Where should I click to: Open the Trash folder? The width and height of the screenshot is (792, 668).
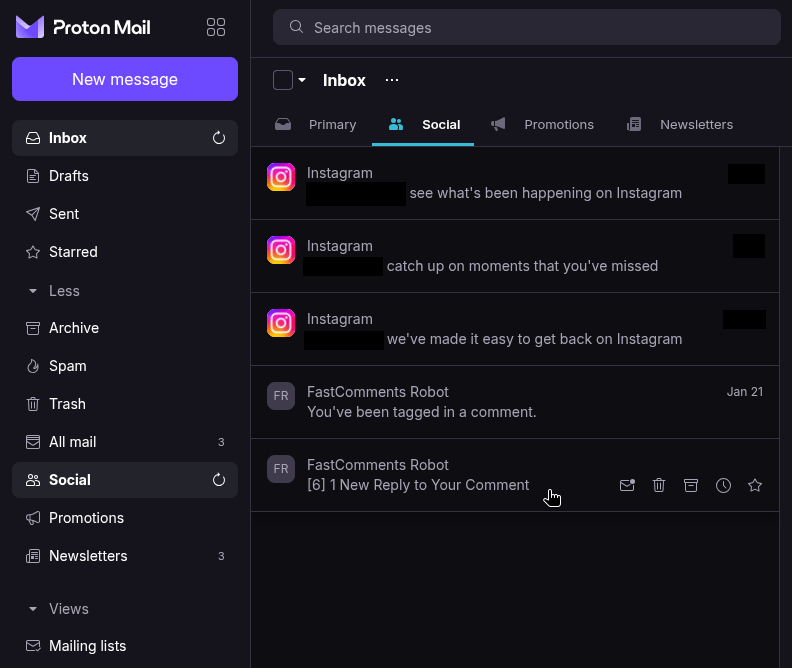(x=125, y=404)
